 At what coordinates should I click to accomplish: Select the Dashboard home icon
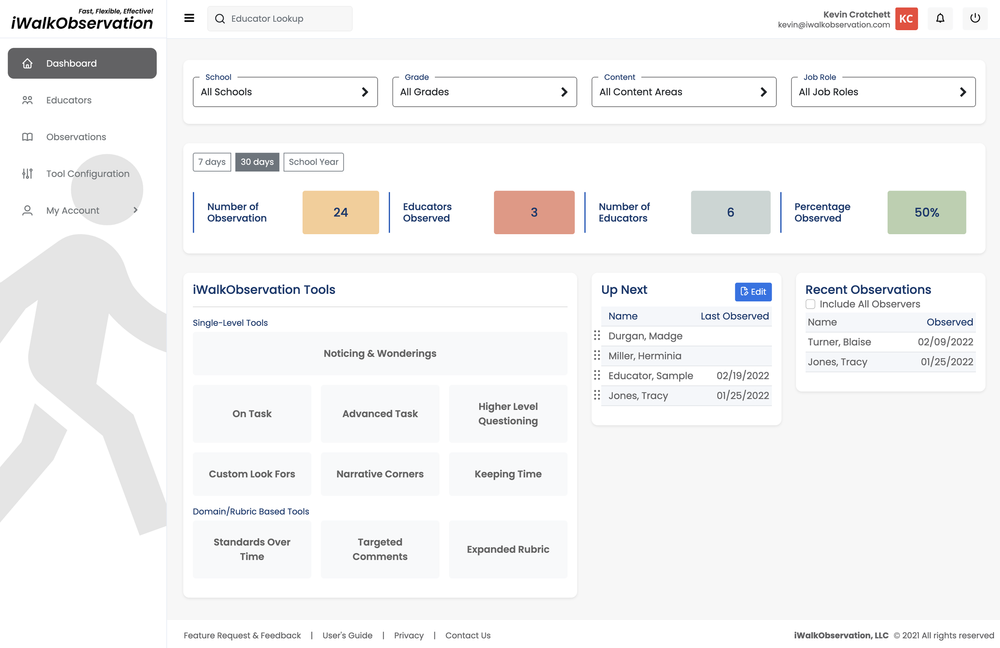tap(27, 62)
